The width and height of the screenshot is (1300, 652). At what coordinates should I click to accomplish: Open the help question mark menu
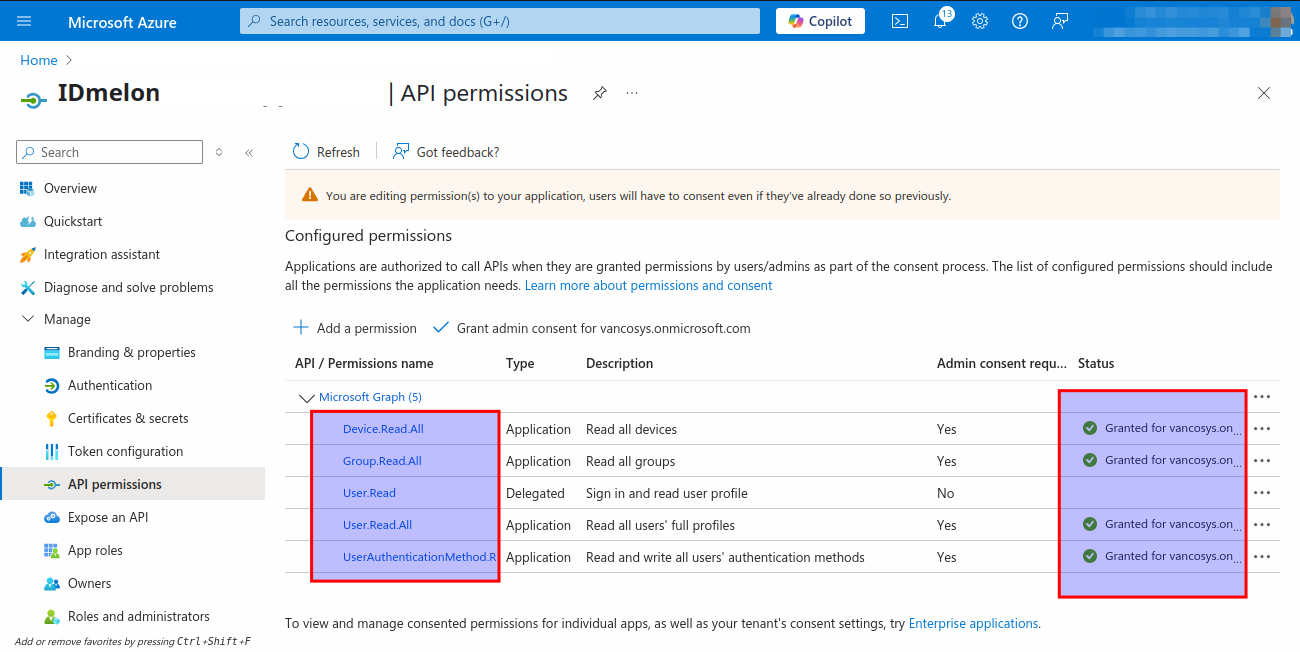(x=1020, y=21)
